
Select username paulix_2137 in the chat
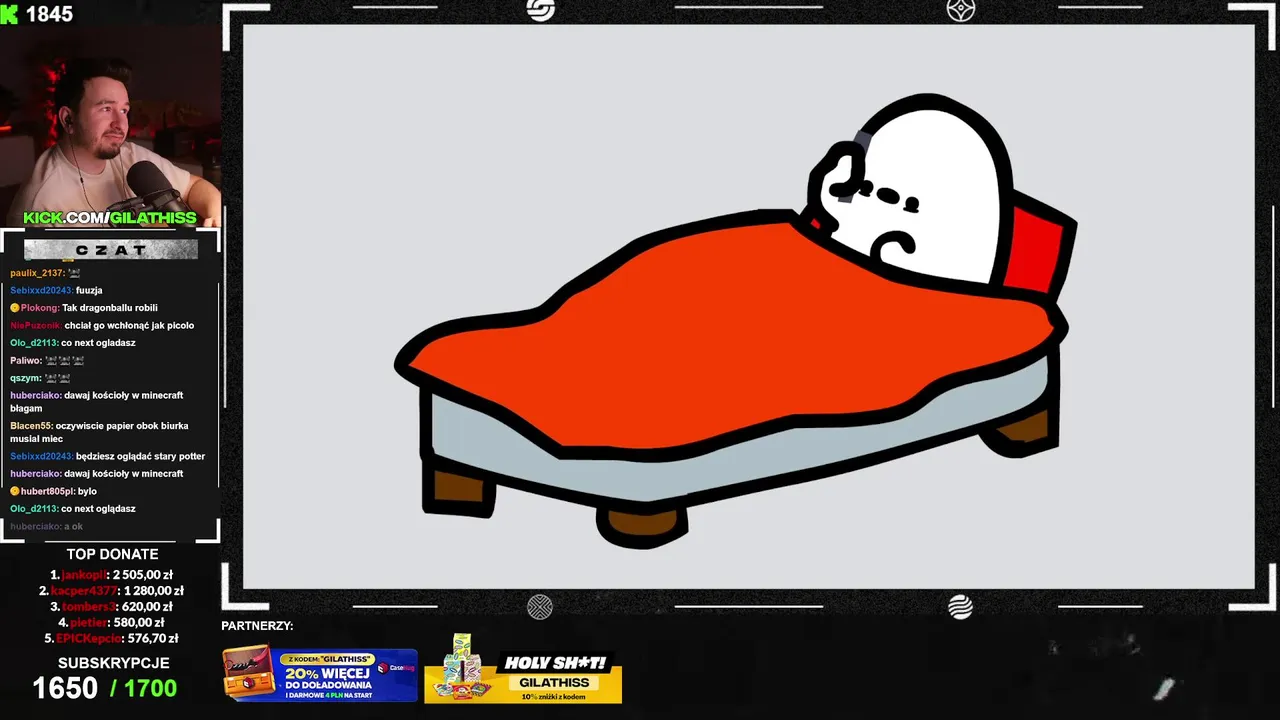click(37, 273)
